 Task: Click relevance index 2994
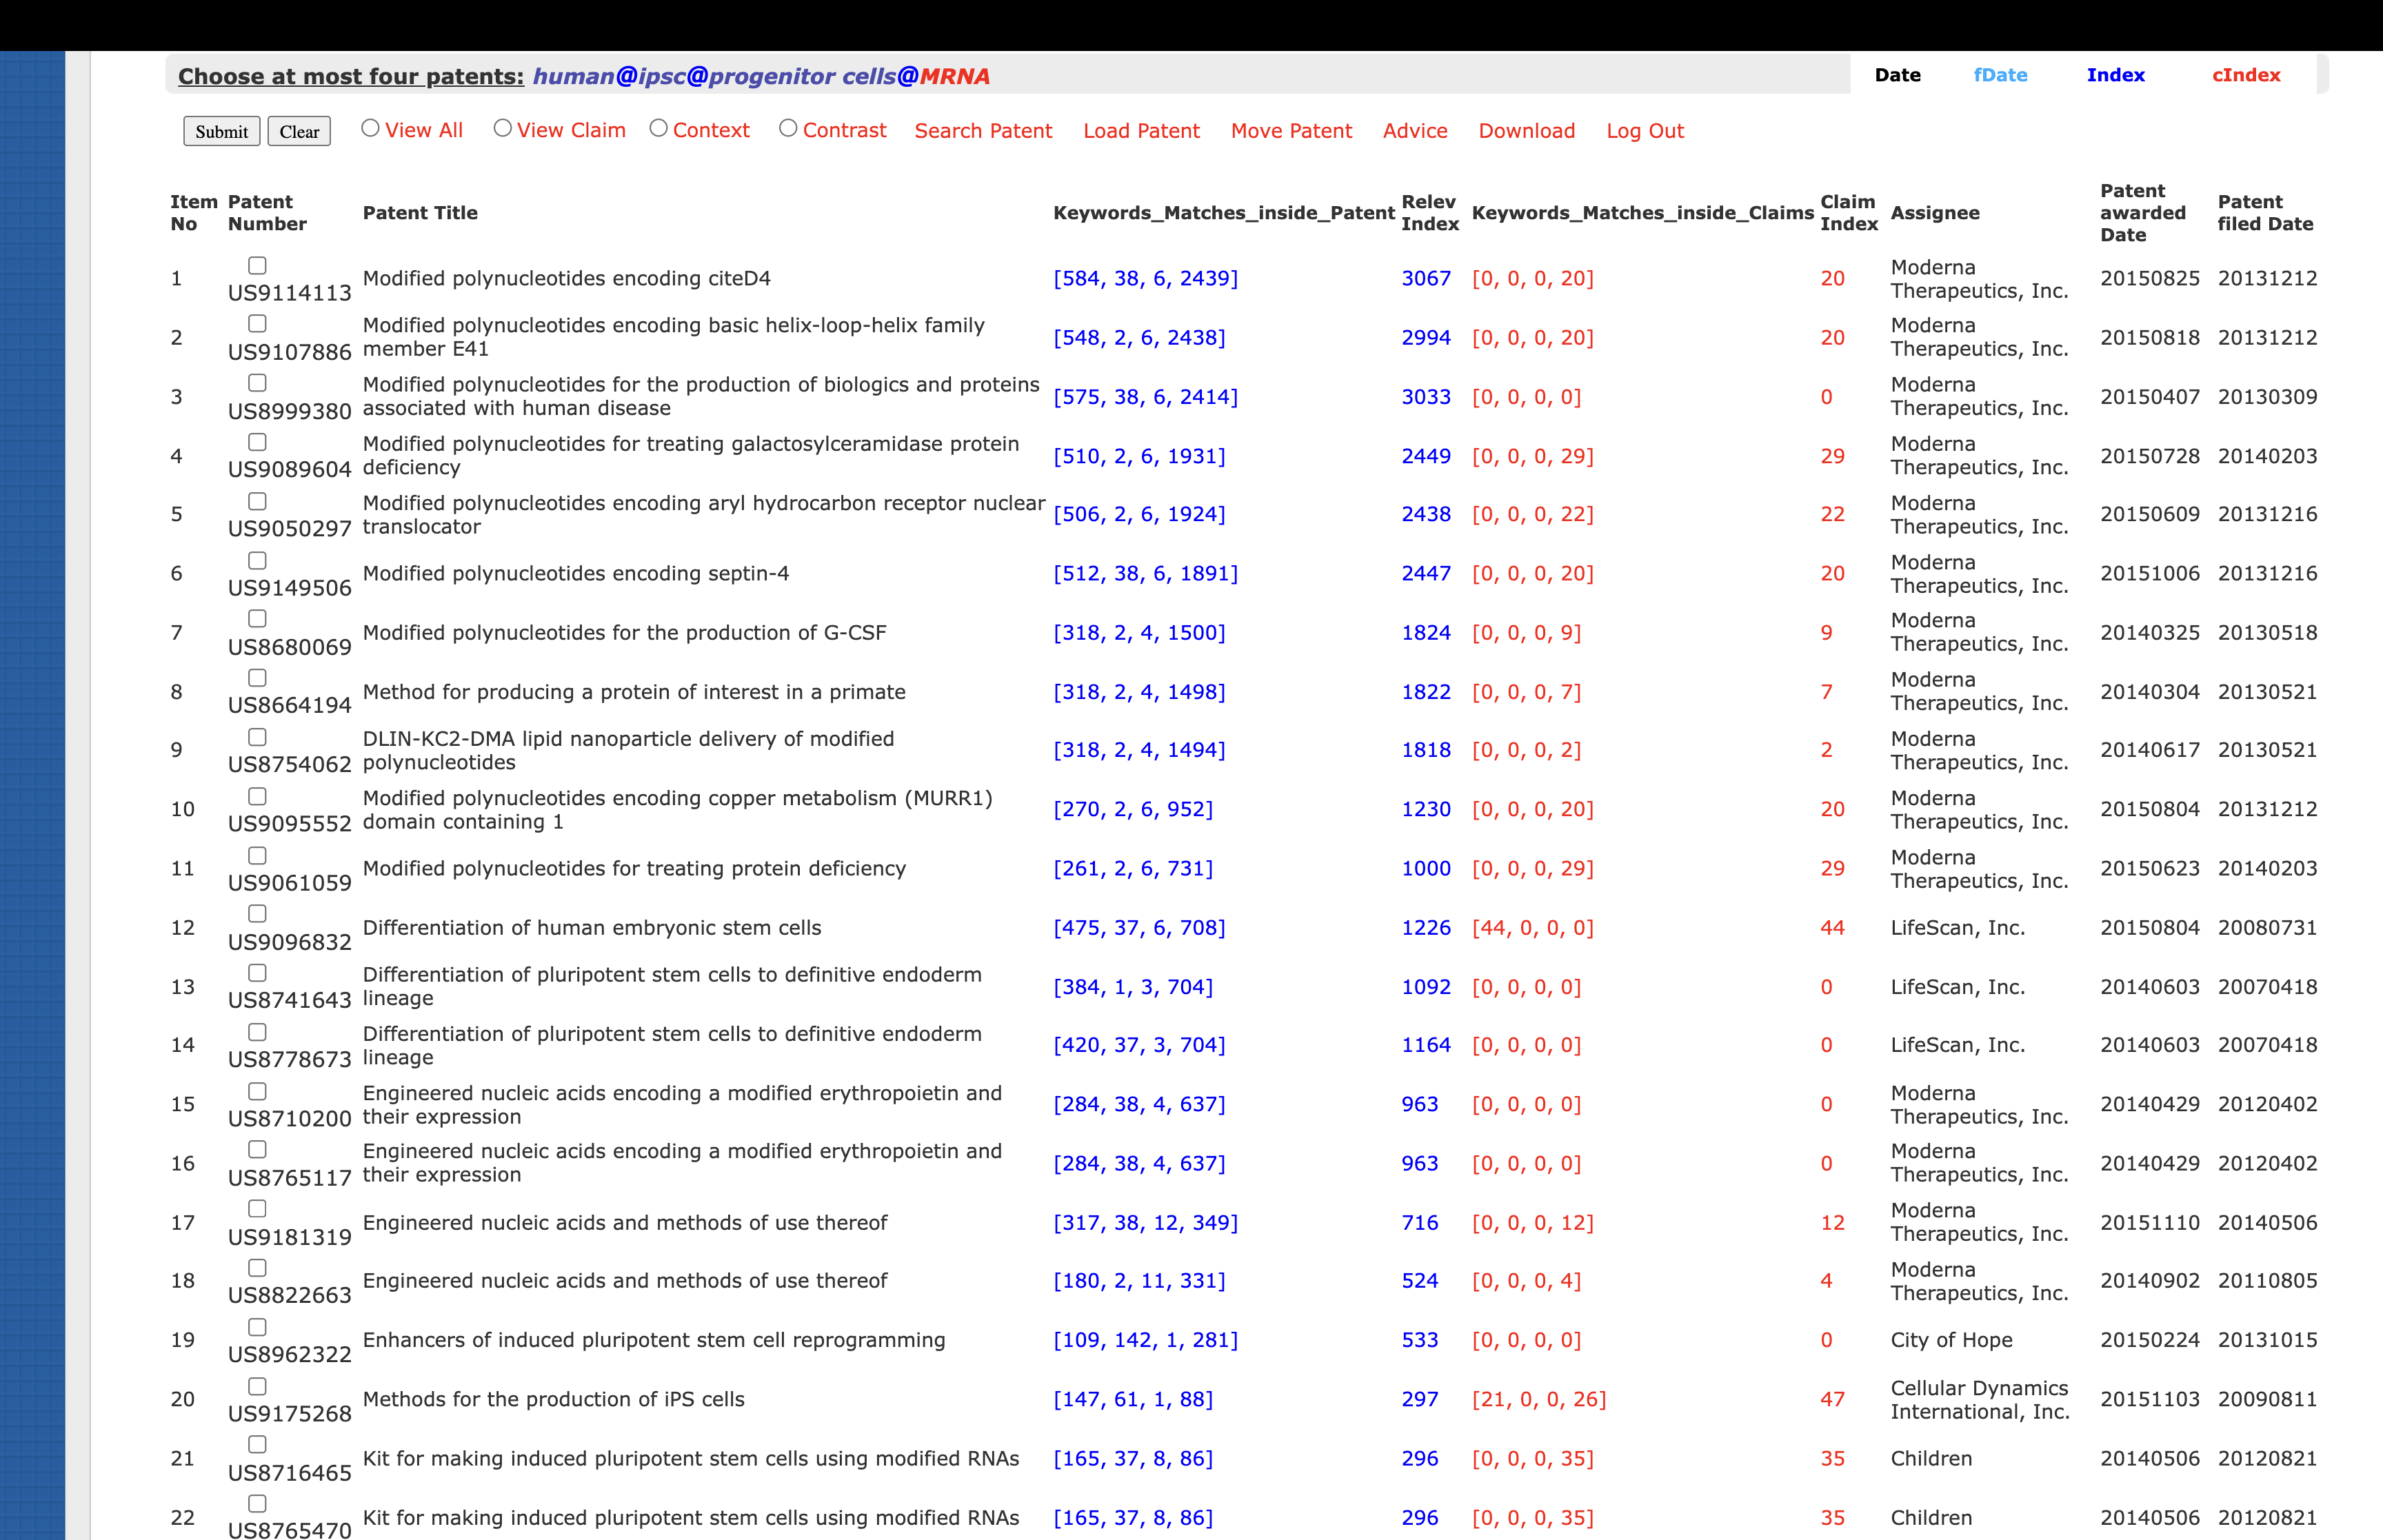1425,338
